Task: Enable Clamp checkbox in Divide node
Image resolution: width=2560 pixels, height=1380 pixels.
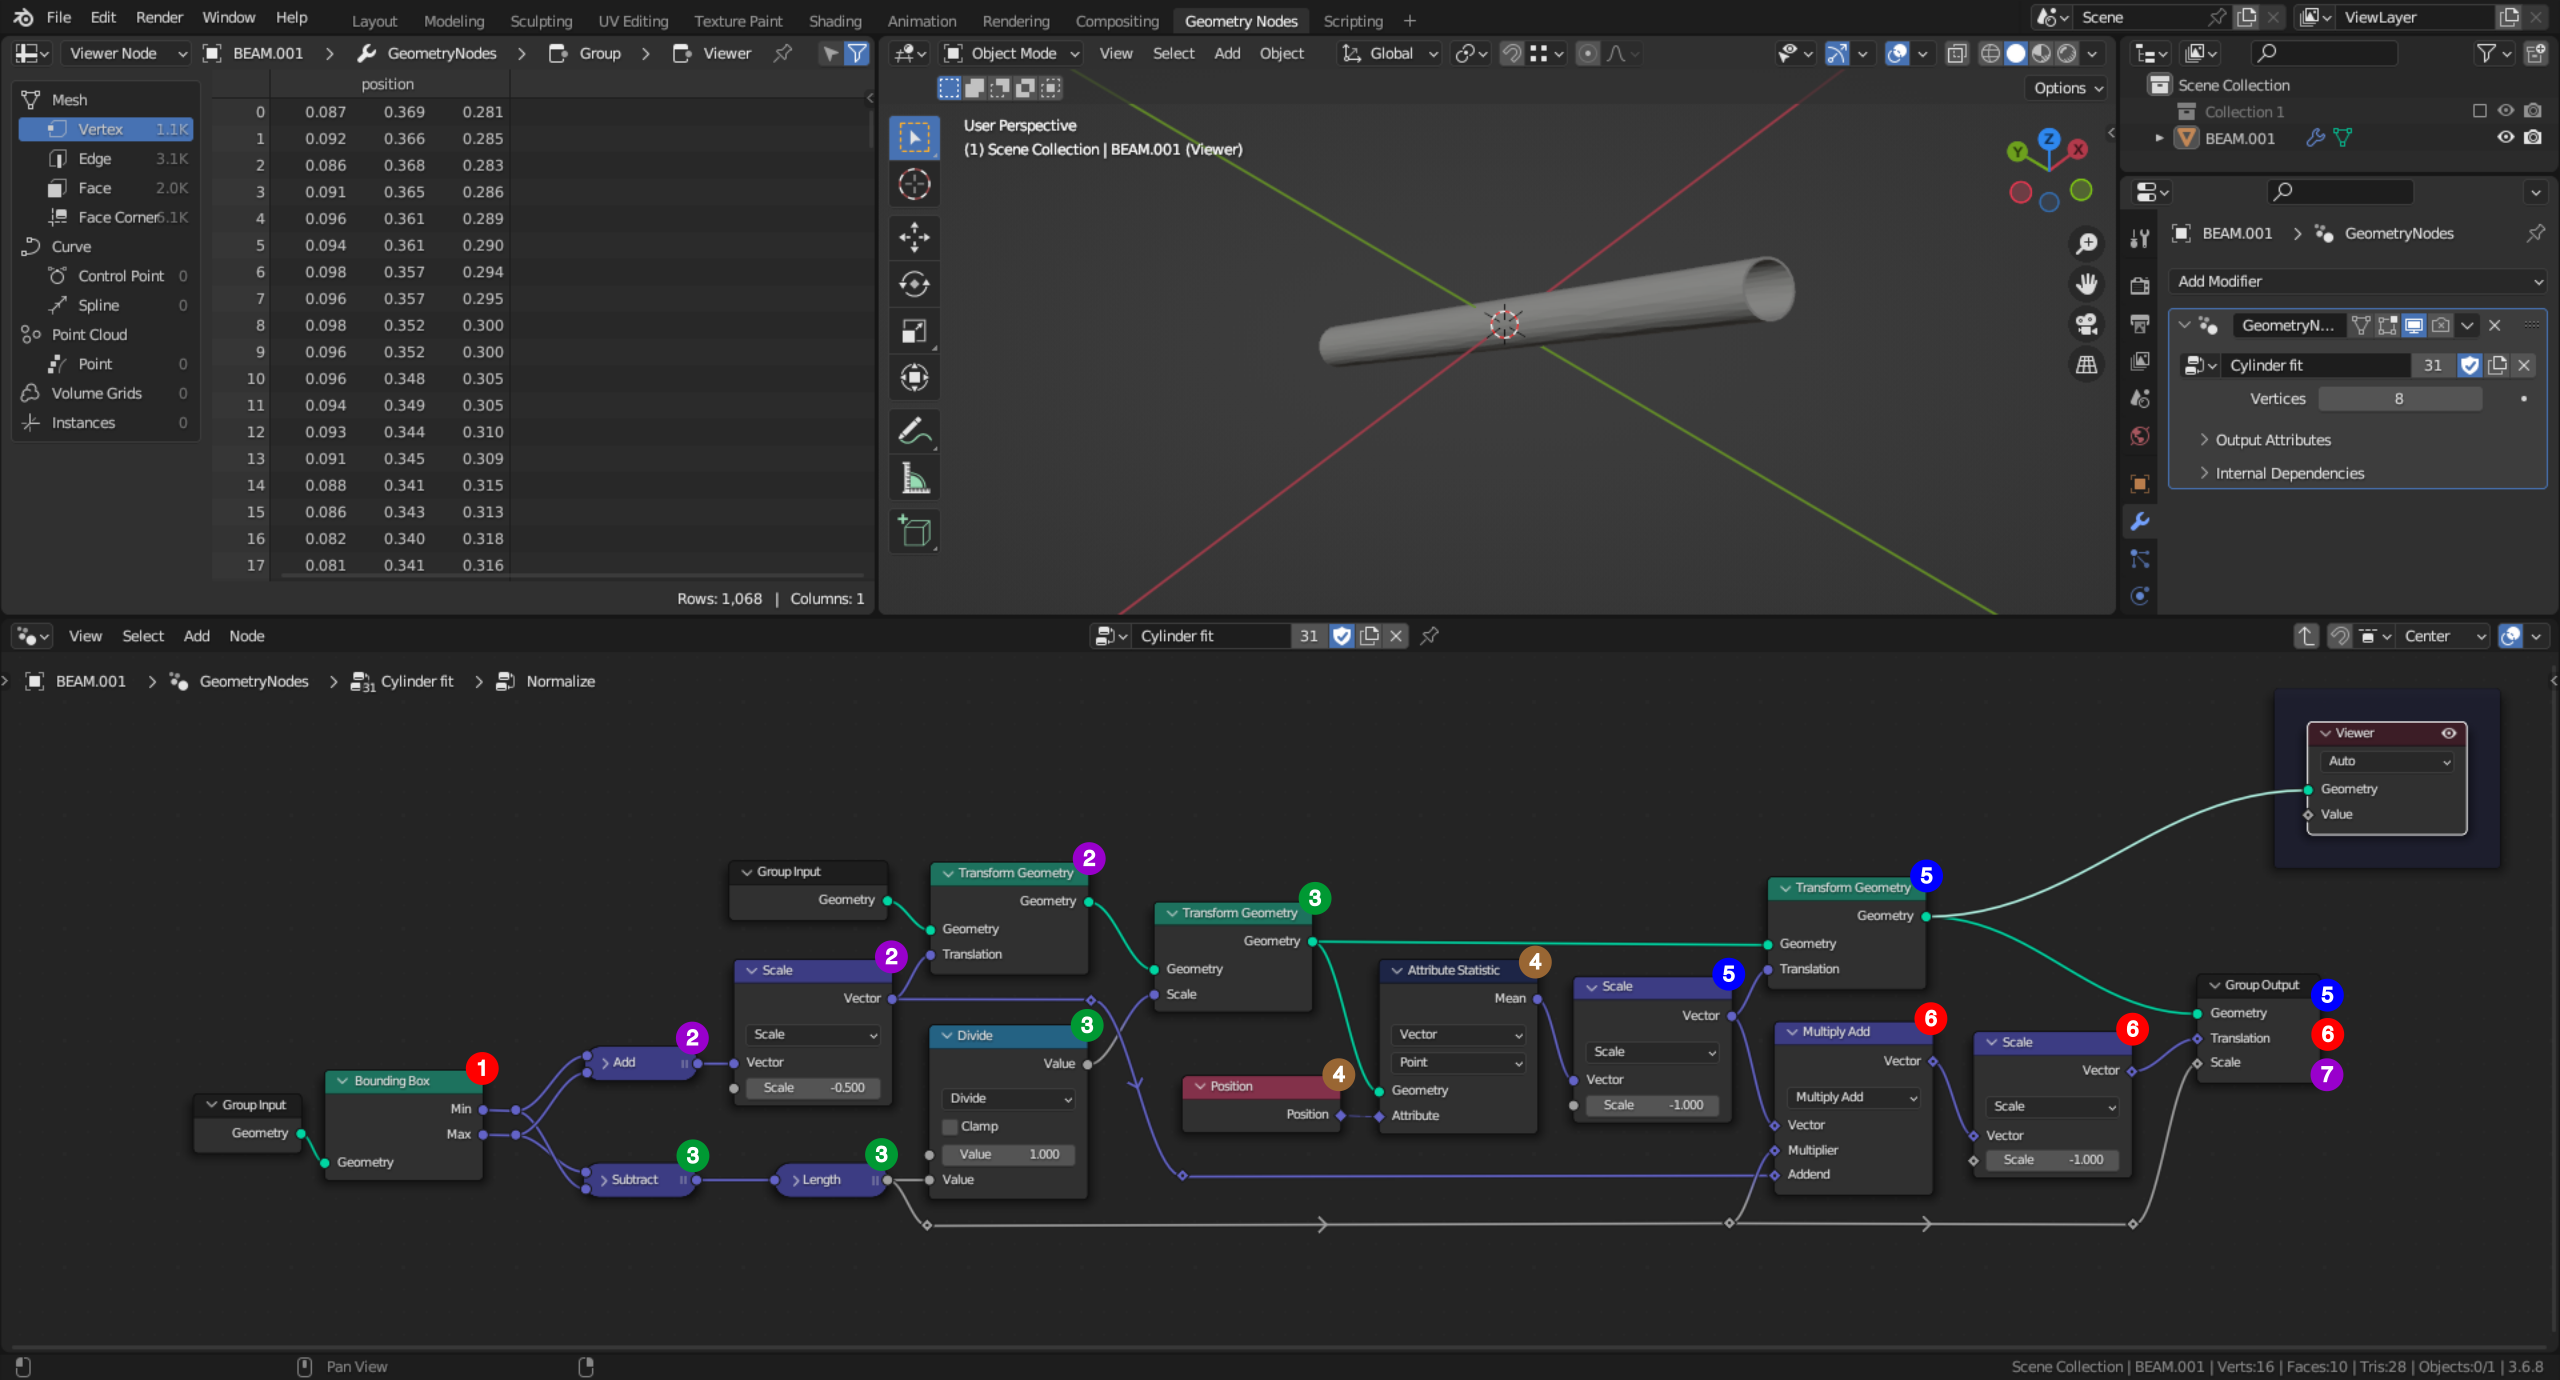Action: coord(950,1127)
